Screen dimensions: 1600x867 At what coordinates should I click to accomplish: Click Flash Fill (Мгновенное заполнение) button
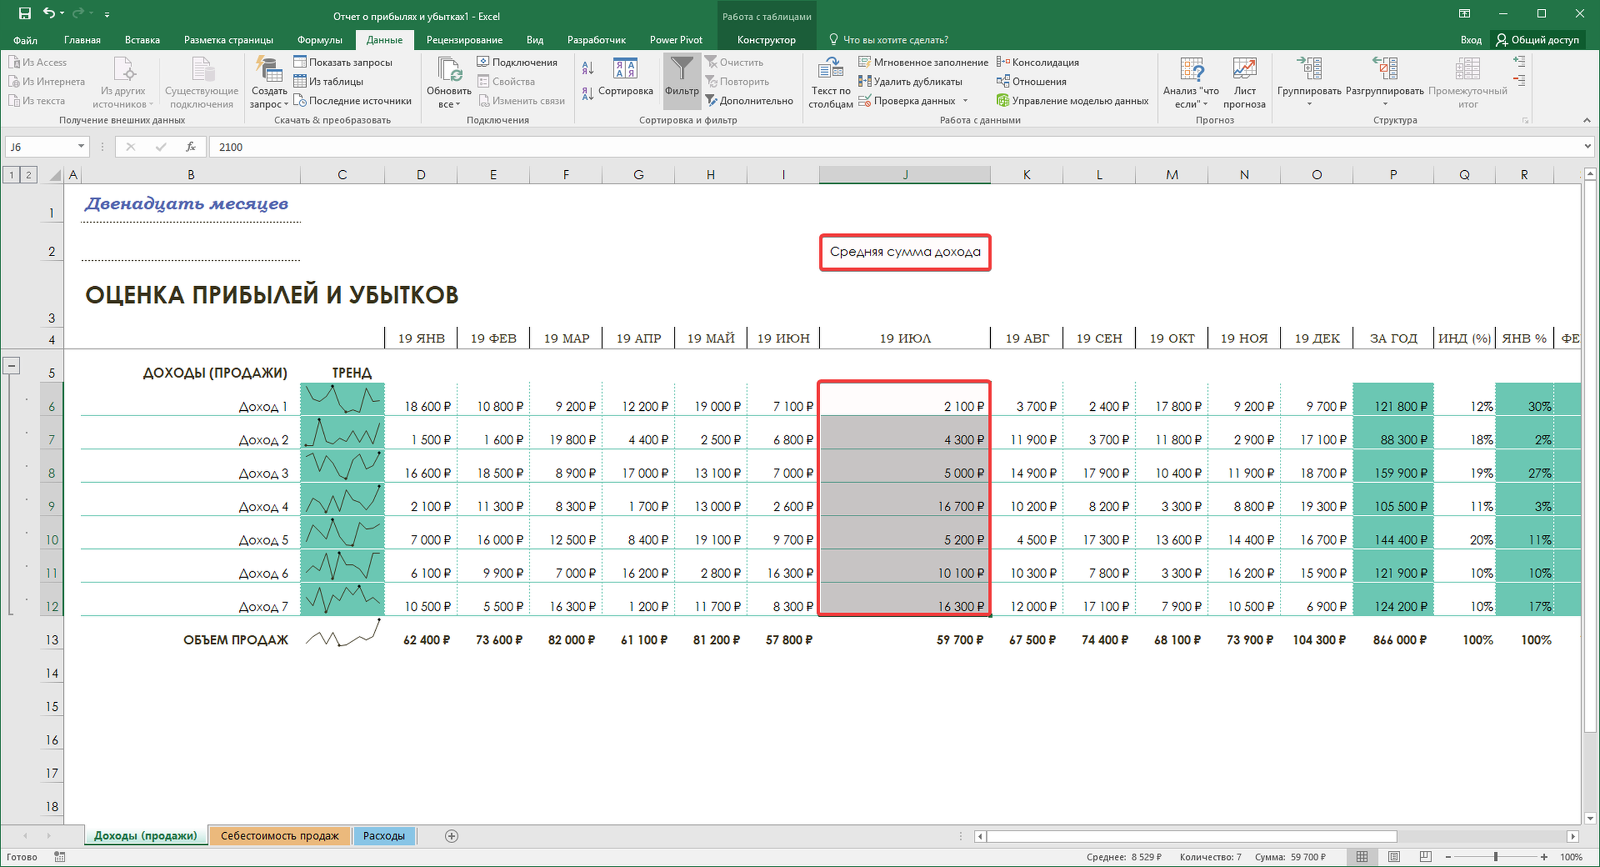(x=923, y=62)
